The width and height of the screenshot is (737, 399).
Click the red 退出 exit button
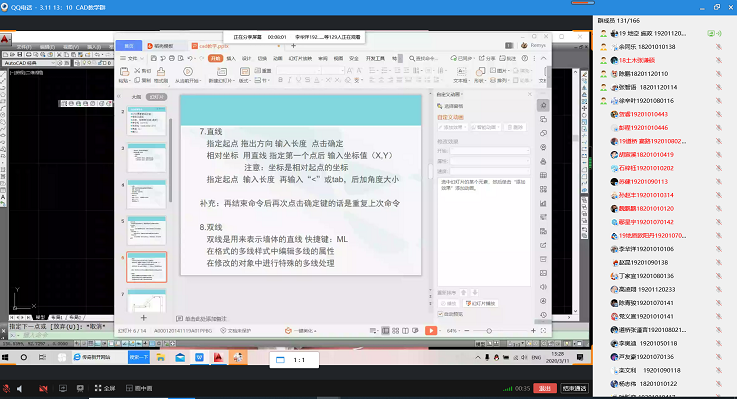544,388
